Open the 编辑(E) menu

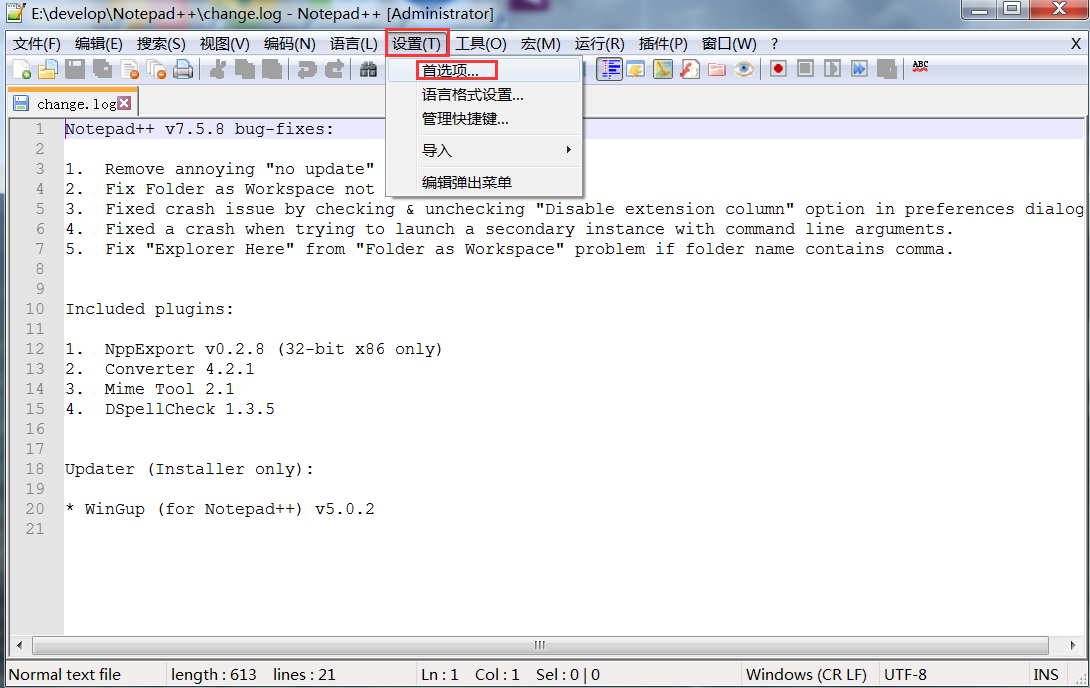pos(99,44)
